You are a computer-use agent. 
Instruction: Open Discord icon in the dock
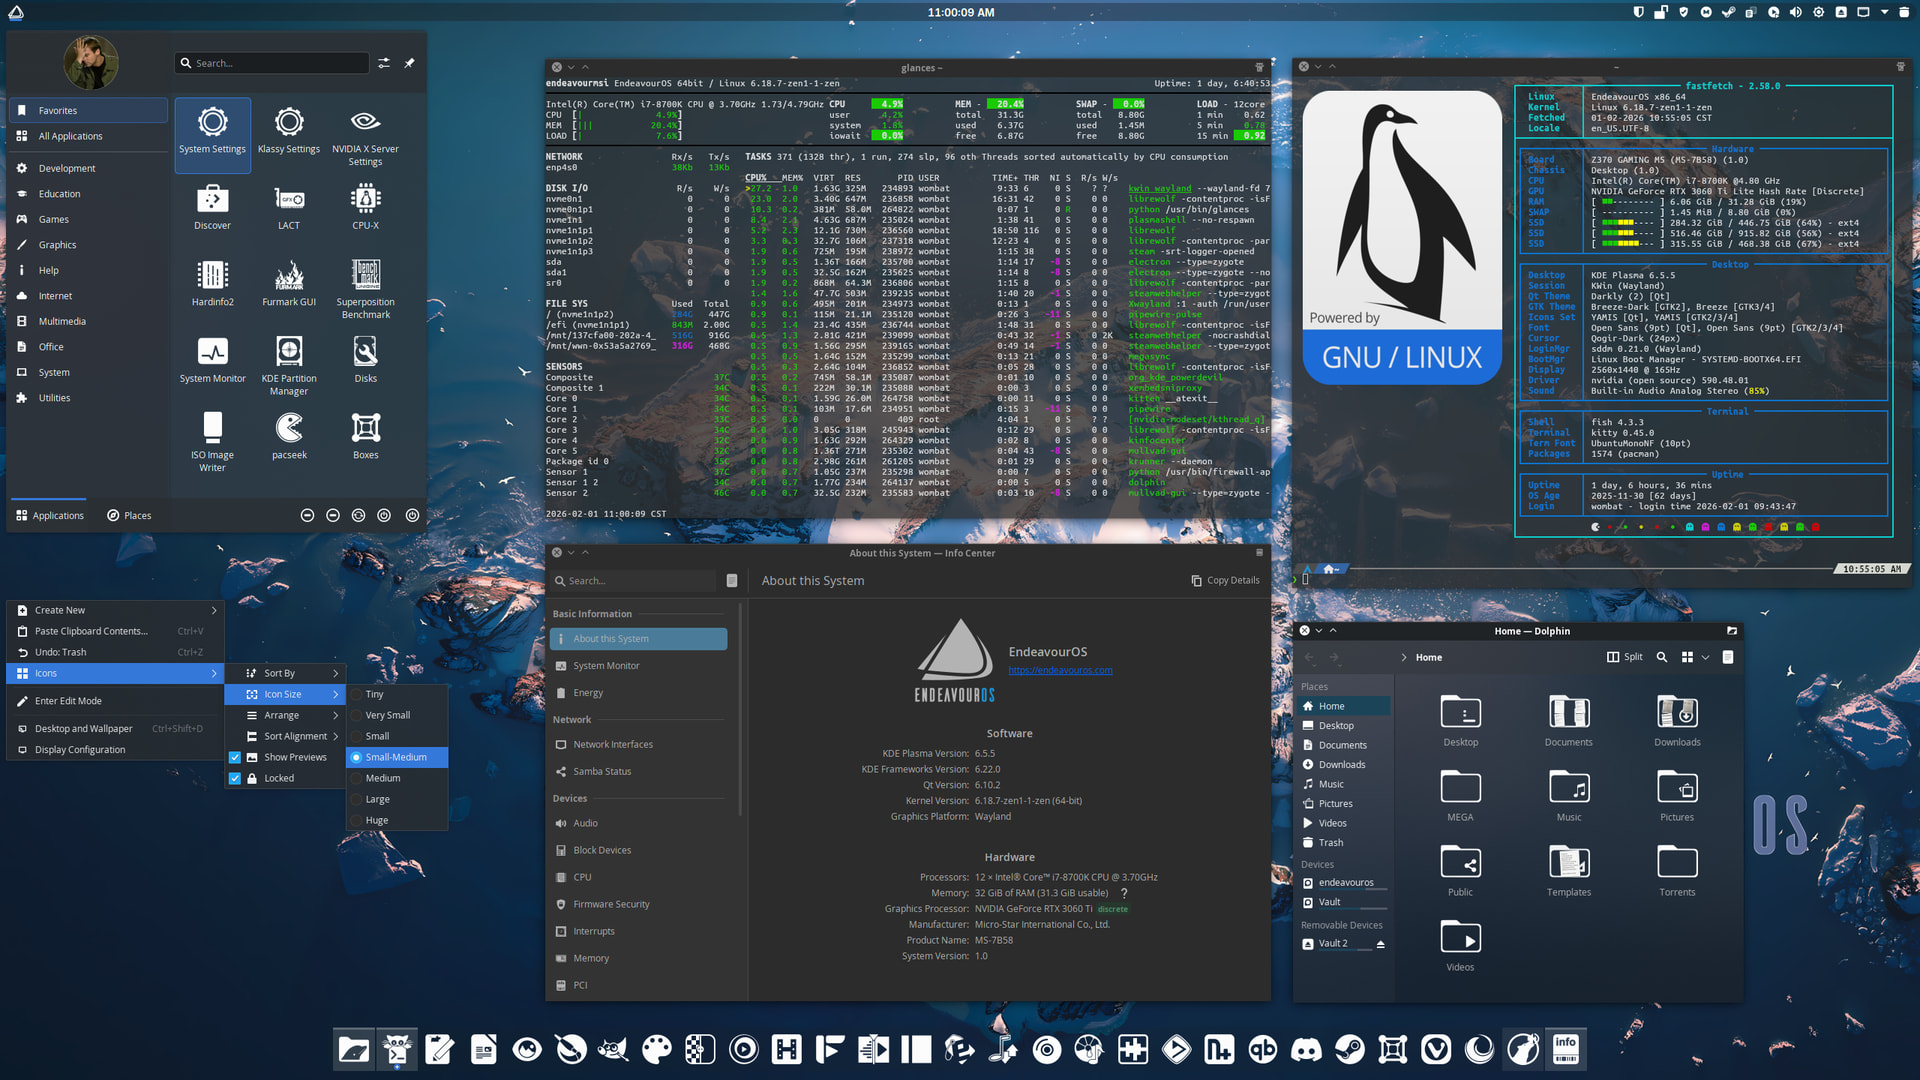pyautogui.click(x=1306, y=1049)
